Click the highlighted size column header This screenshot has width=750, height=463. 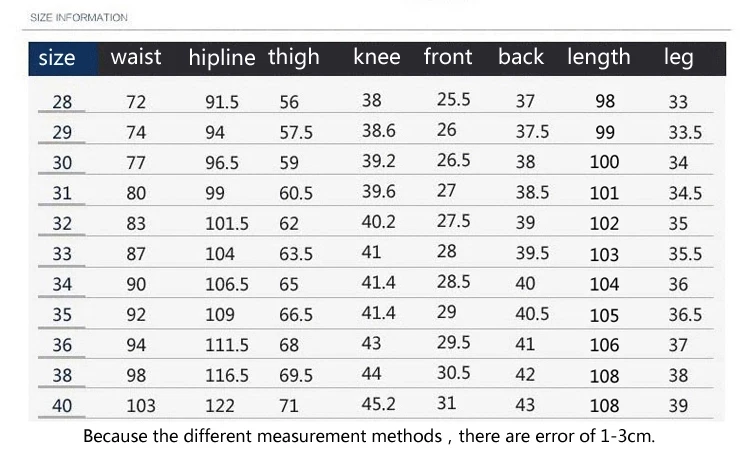(63, 58)
